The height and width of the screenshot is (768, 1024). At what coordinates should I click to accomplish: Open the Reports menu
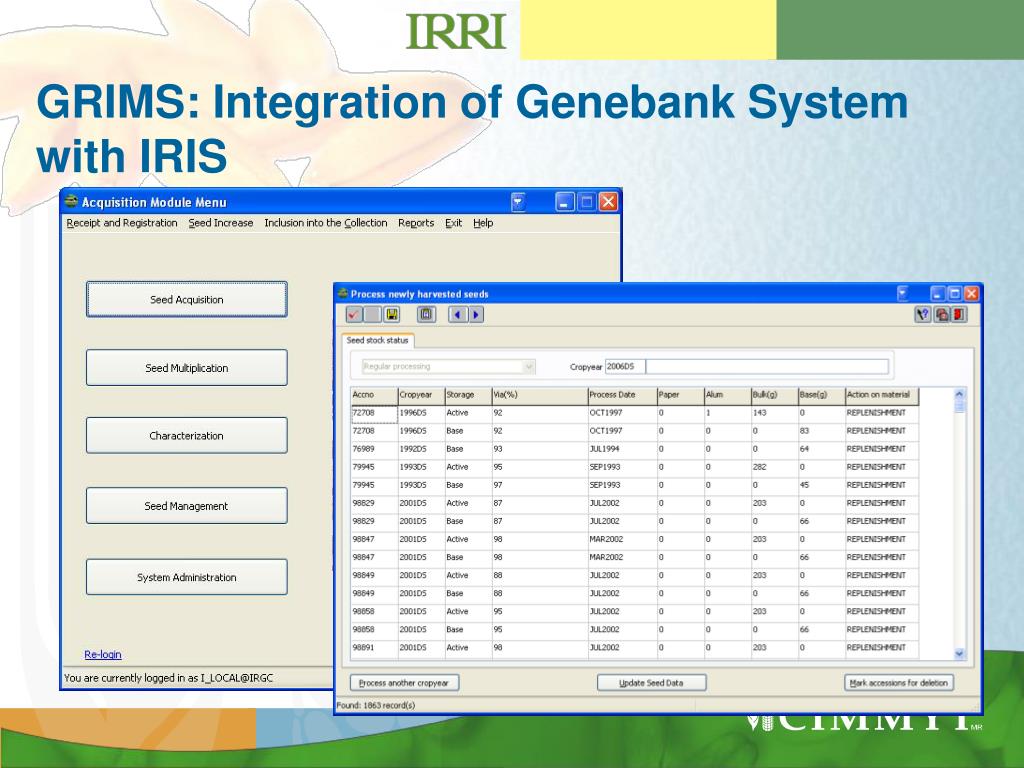pos(416,223)
